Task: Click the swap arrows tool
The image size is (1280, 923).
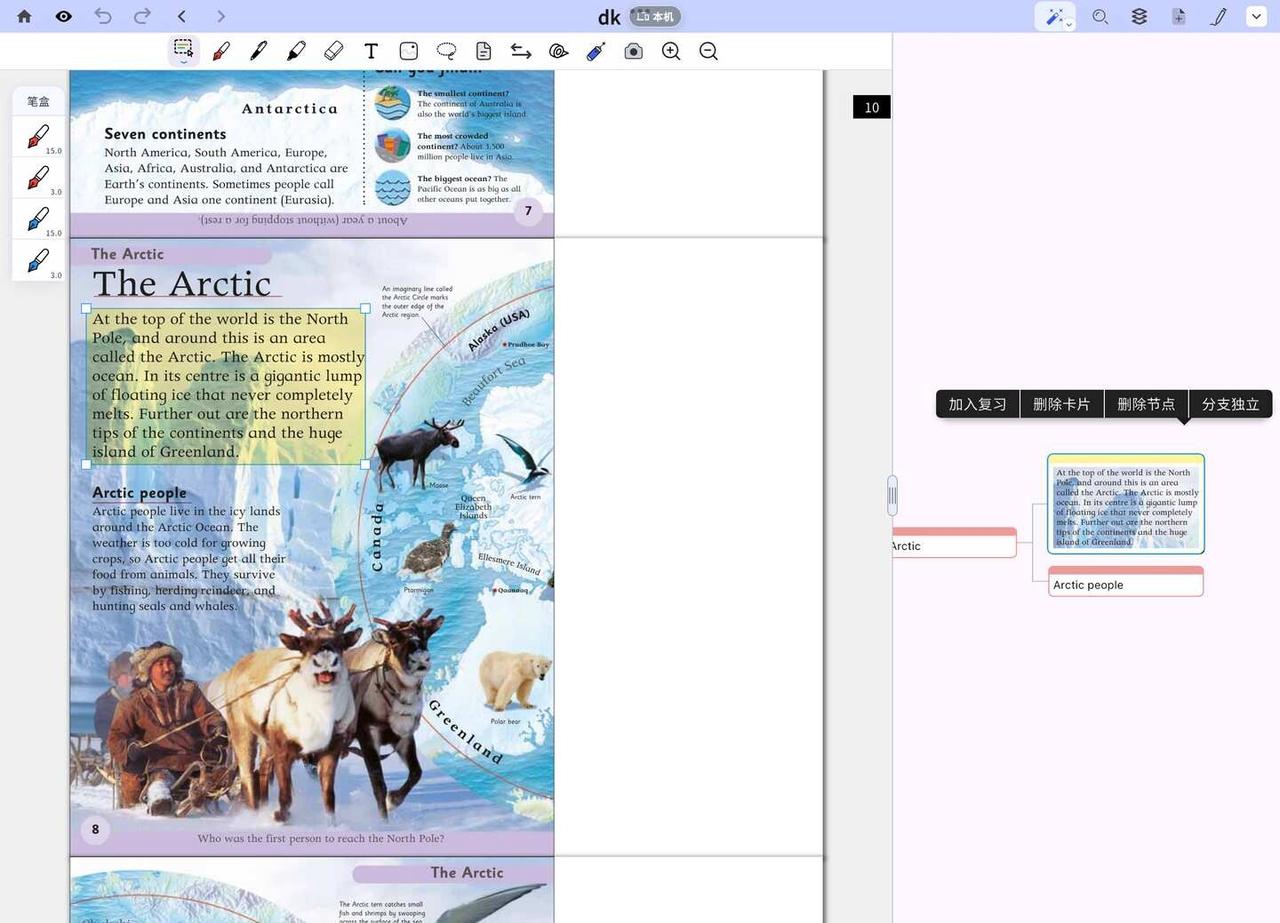Action: click(x=521, y=51)
